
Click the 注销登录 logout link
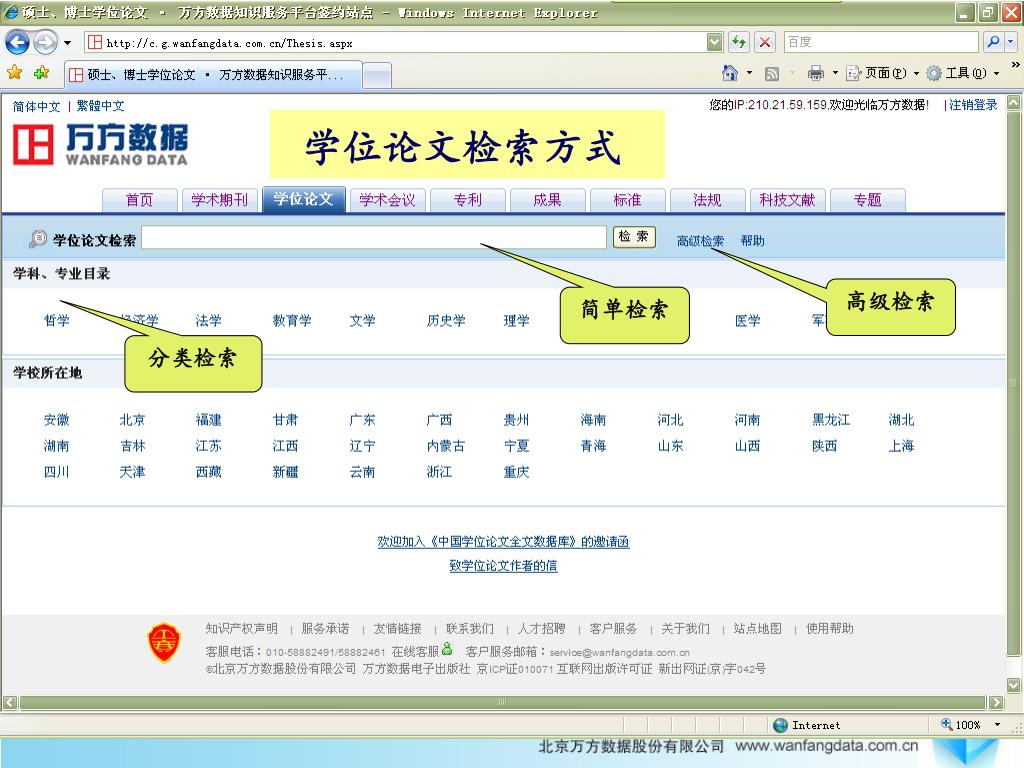click(973, 104)
